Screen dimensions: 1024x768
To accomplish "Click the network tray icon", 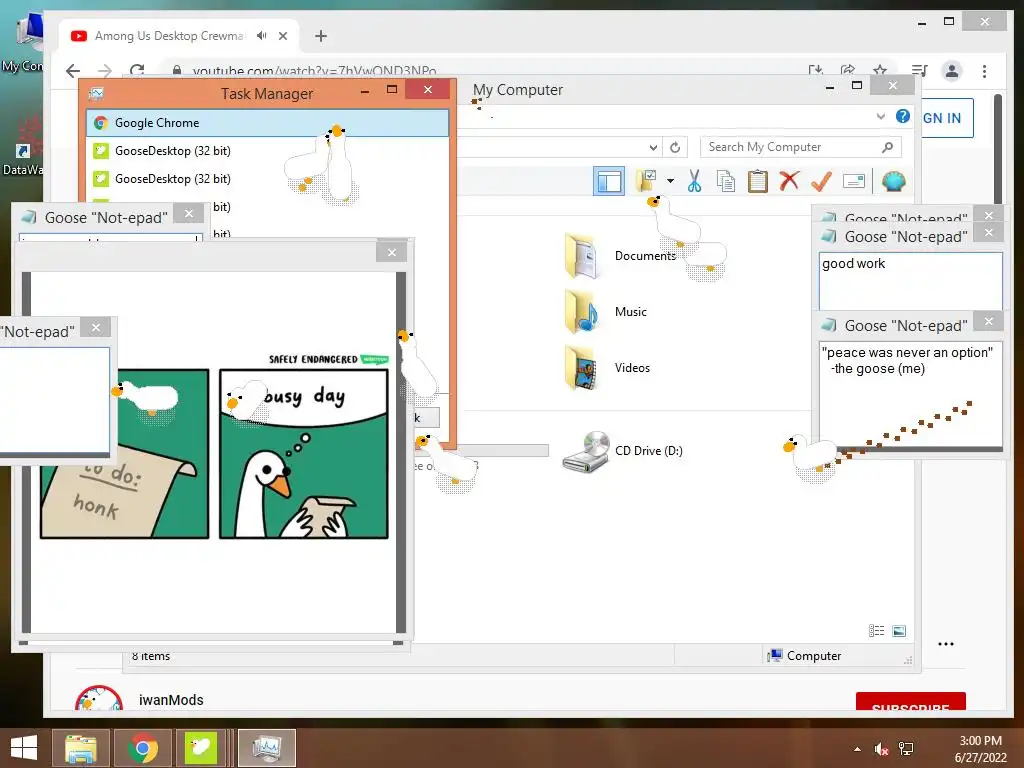I will [906, 749].
